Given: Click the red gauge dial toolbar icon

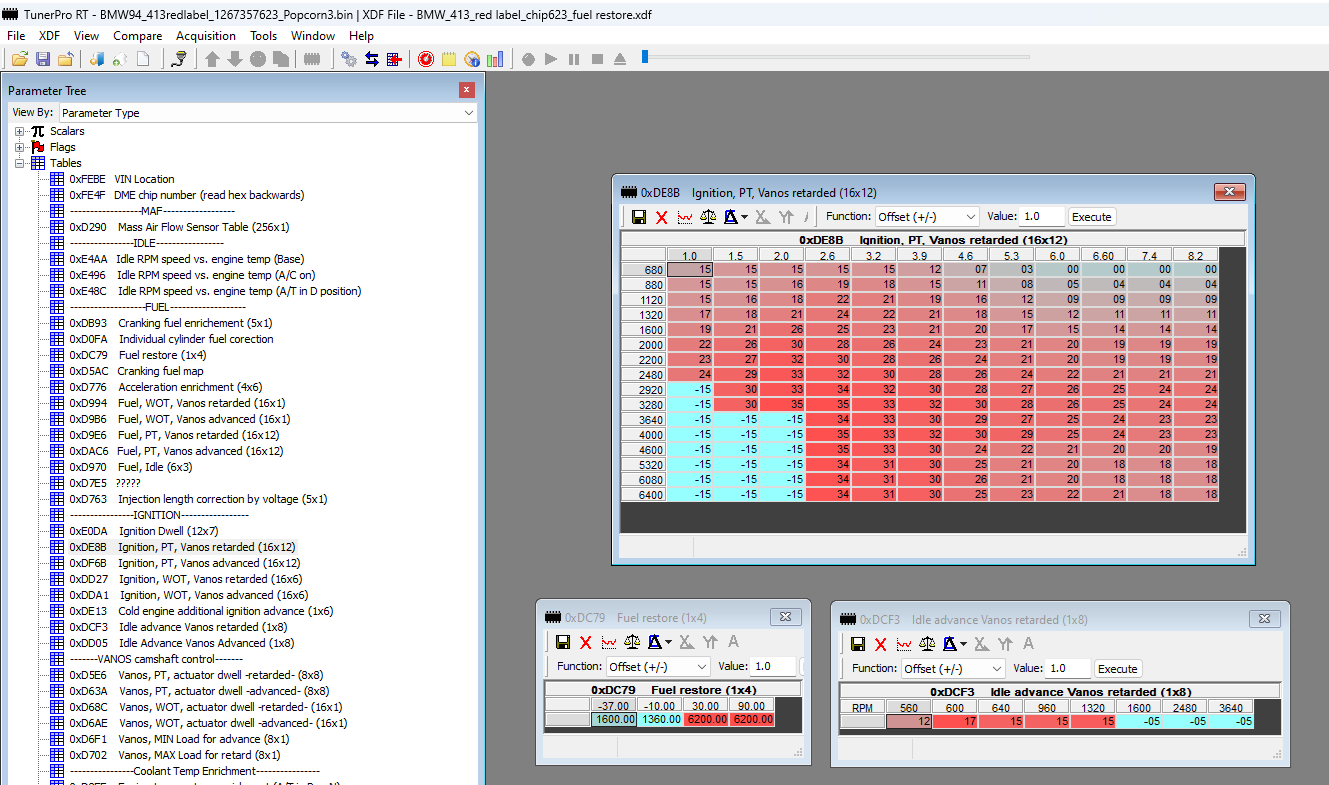Looking at the screenshot, I should [426, 59].
